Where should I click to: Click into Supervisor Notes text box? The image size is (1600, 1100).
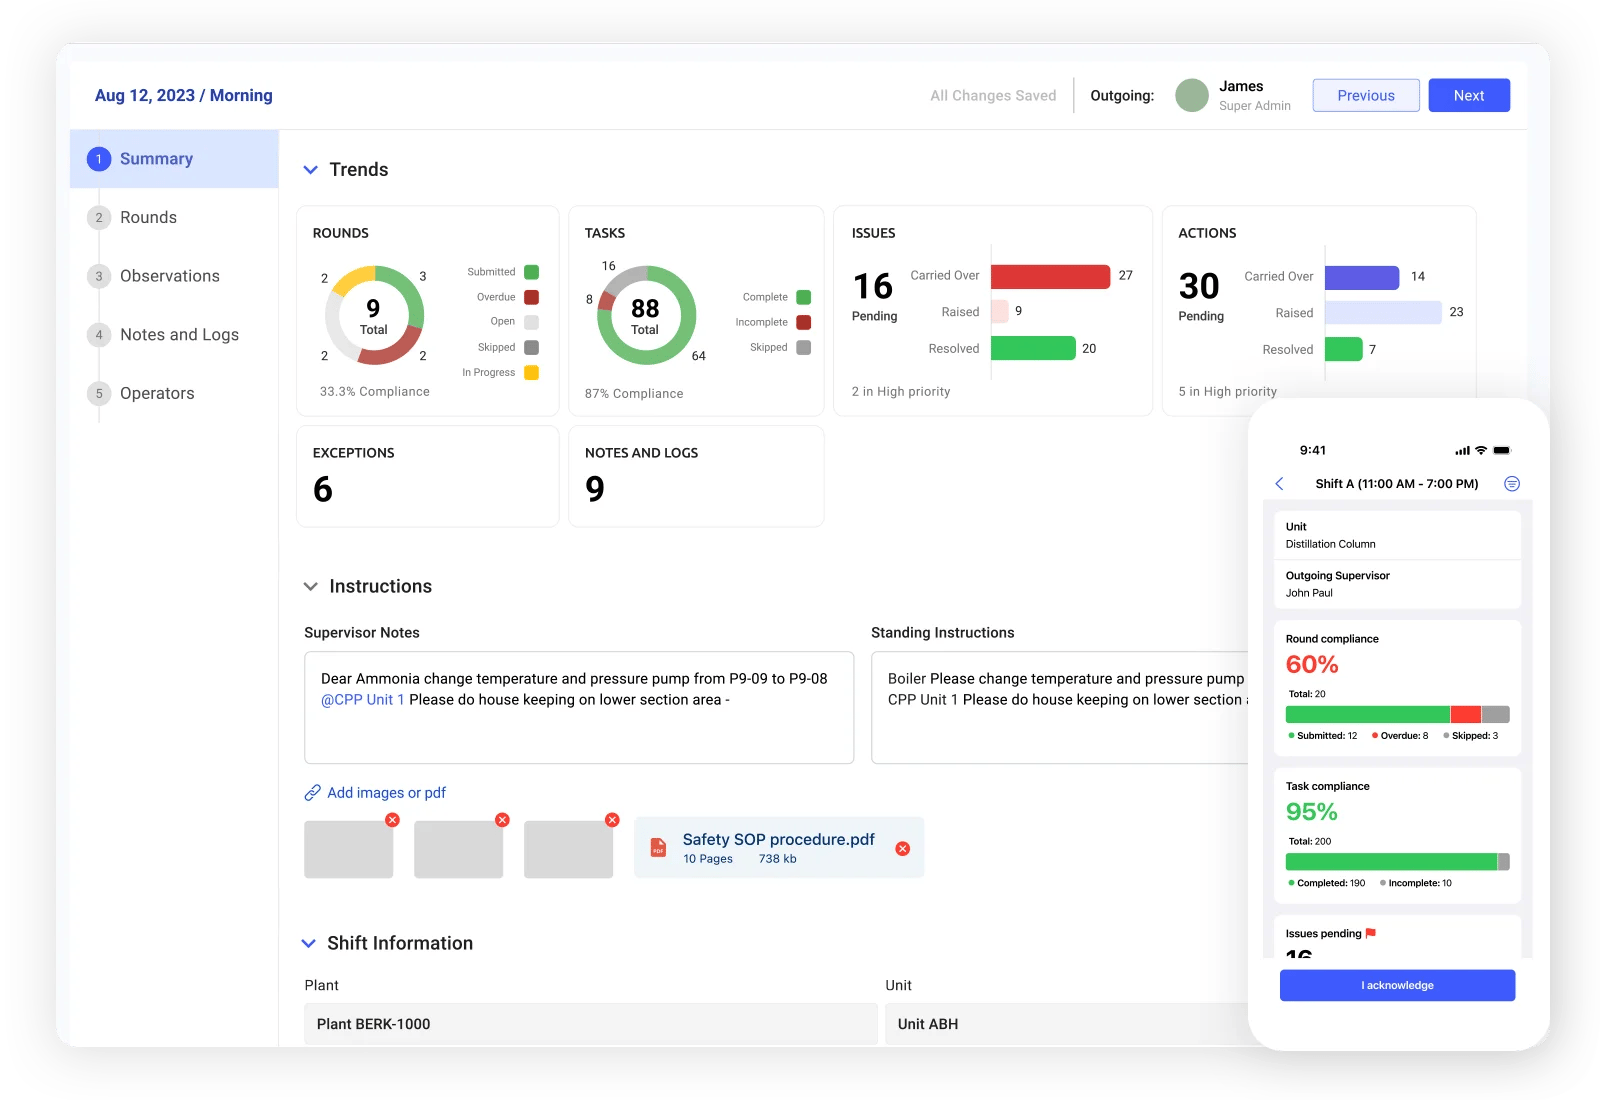(x=579, y=708)
